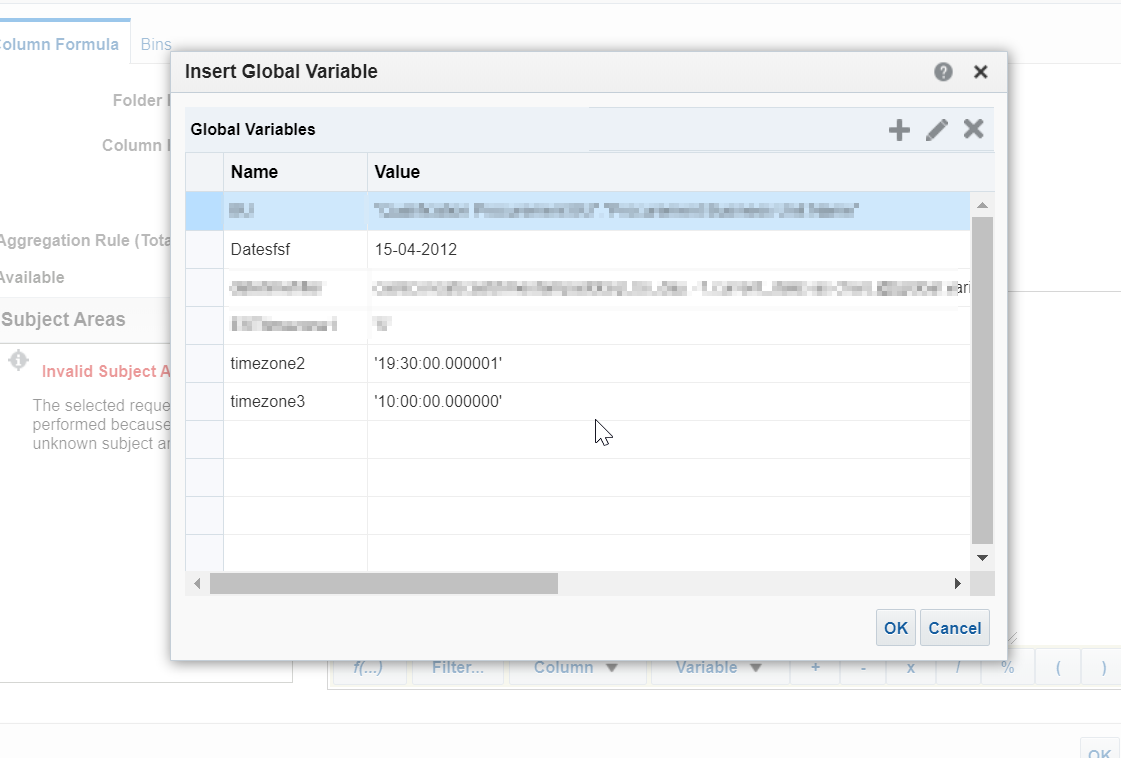Select the 15-04-2012 value cell
Image resolution: width=1121 pixels, height=758 pixels.
(668, 250)
